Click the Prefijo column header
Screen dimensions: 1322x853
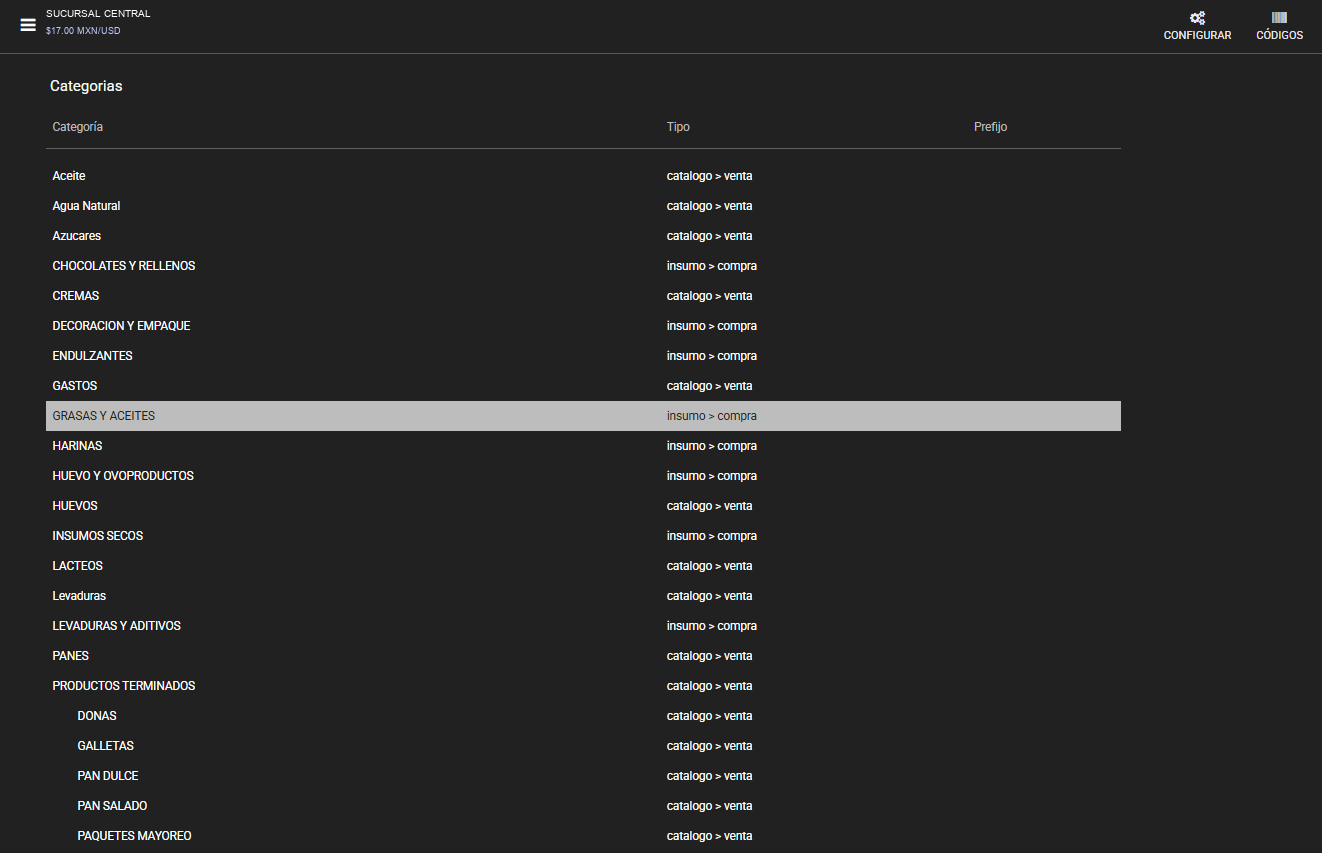990,127
